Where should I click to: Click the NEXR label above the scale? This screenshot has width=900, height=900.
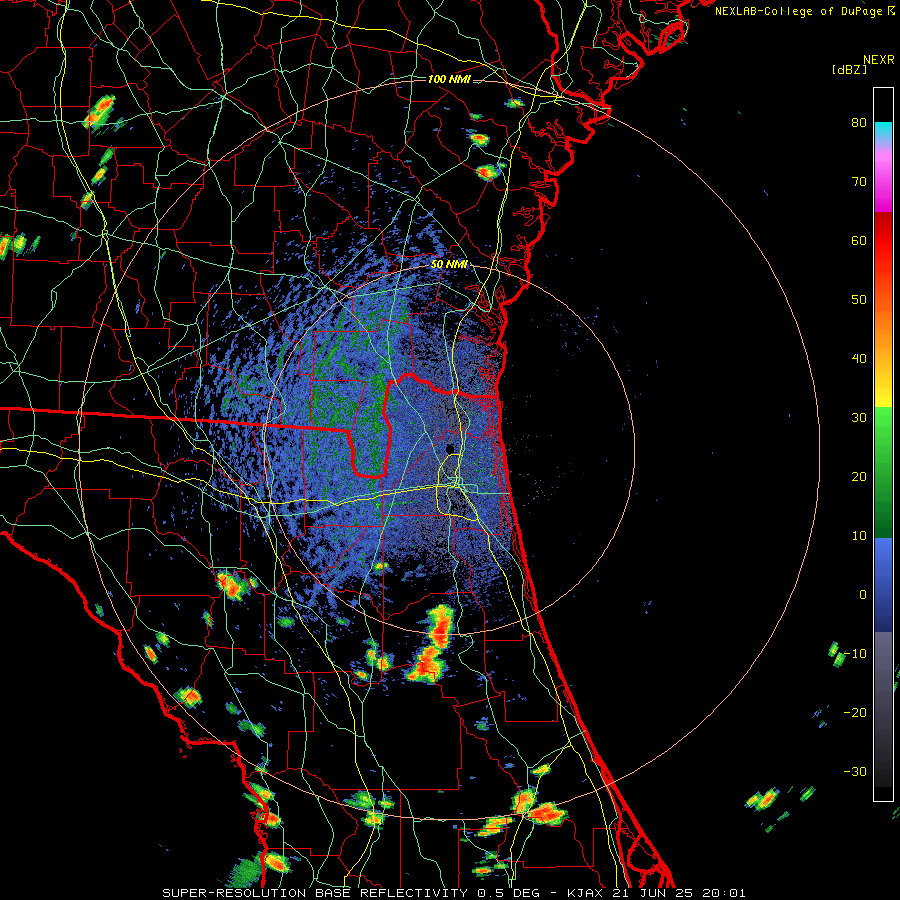[x=879, y=60]
